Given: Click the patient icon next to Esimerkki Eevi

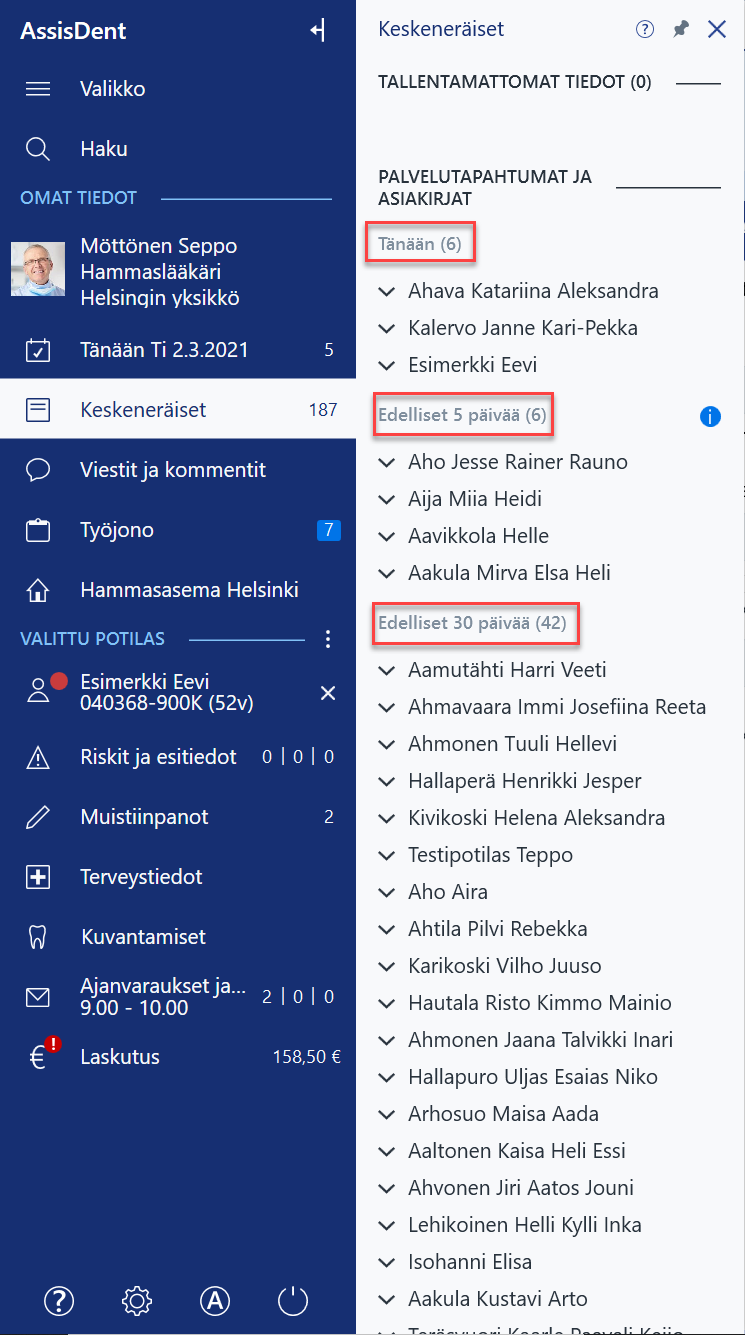Looking at the screenshot, I should click(38, 691).
